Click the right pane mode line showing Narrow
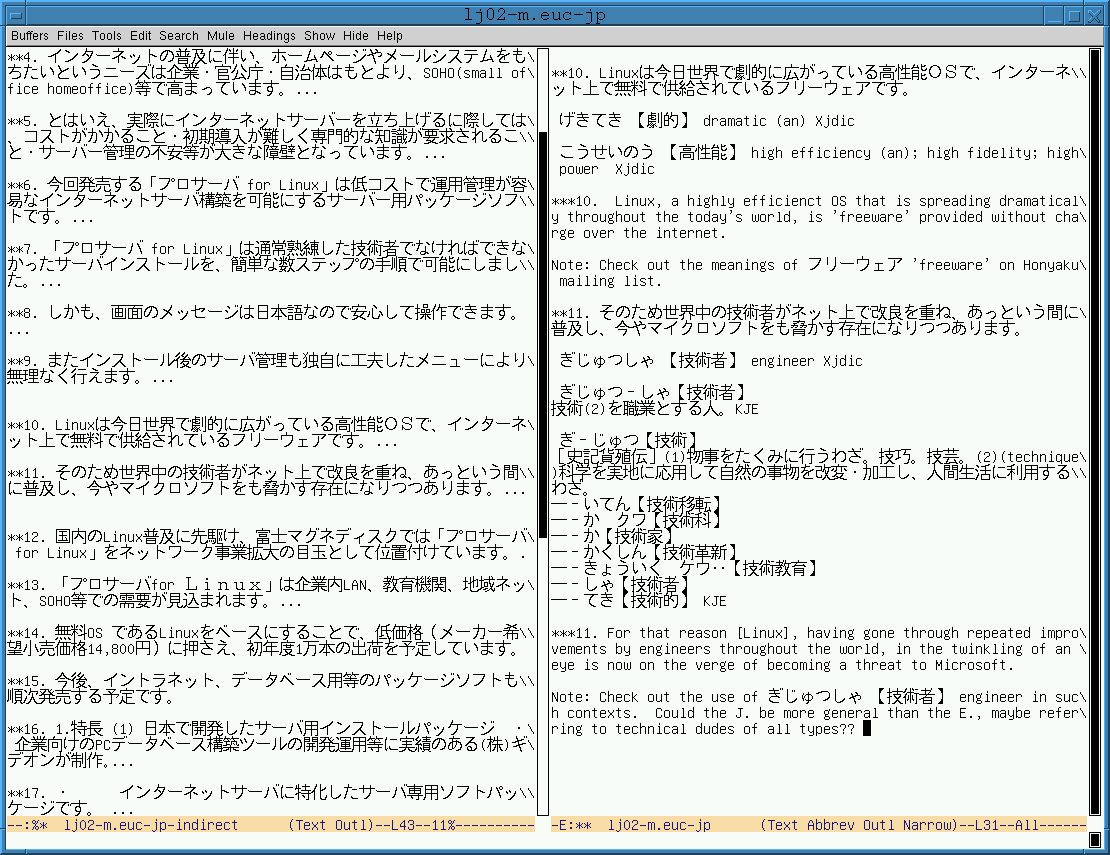This screenshot has height=855, width=1110. click(x=818, y=825)
